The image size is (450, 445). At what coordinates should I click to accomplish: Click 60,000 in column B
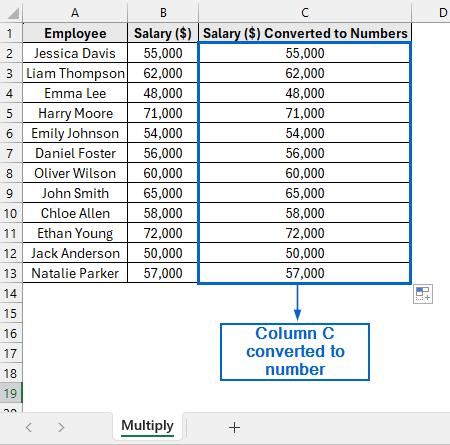[163, 173]
